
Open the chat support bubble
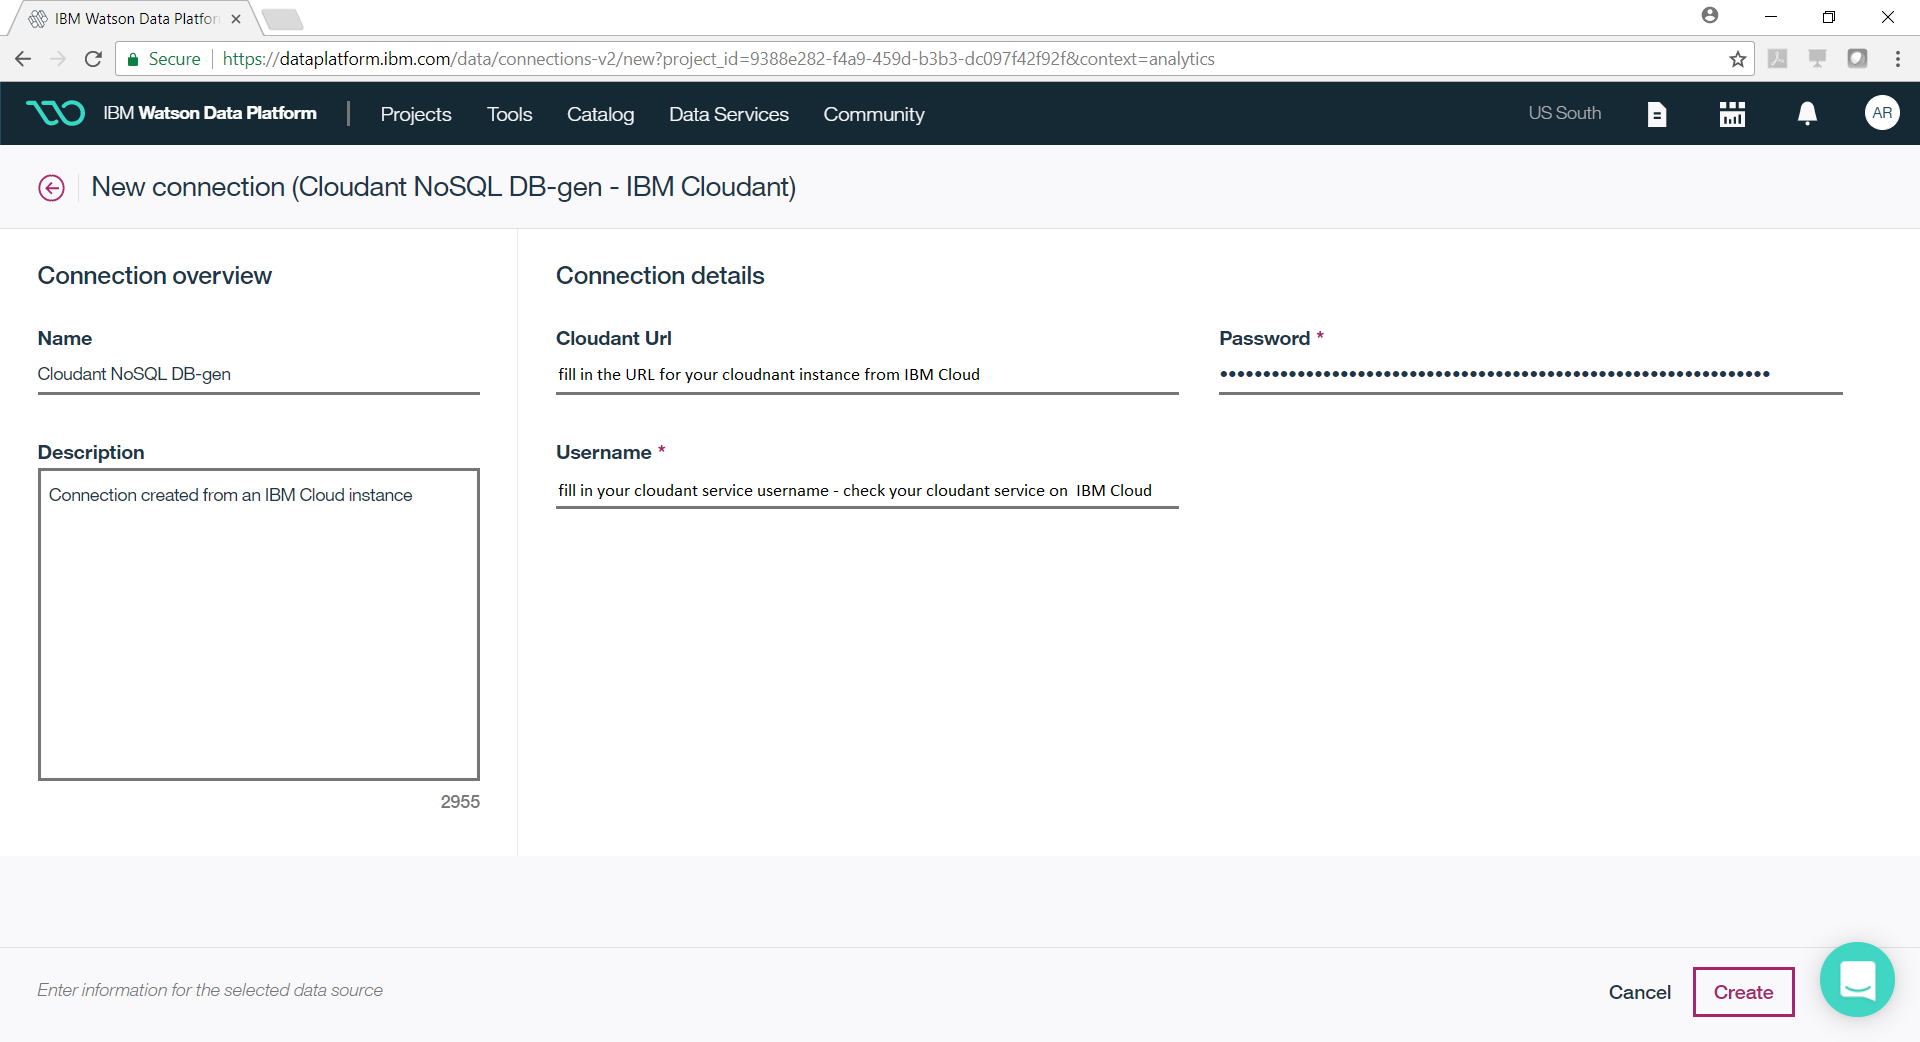(1857, 979)
